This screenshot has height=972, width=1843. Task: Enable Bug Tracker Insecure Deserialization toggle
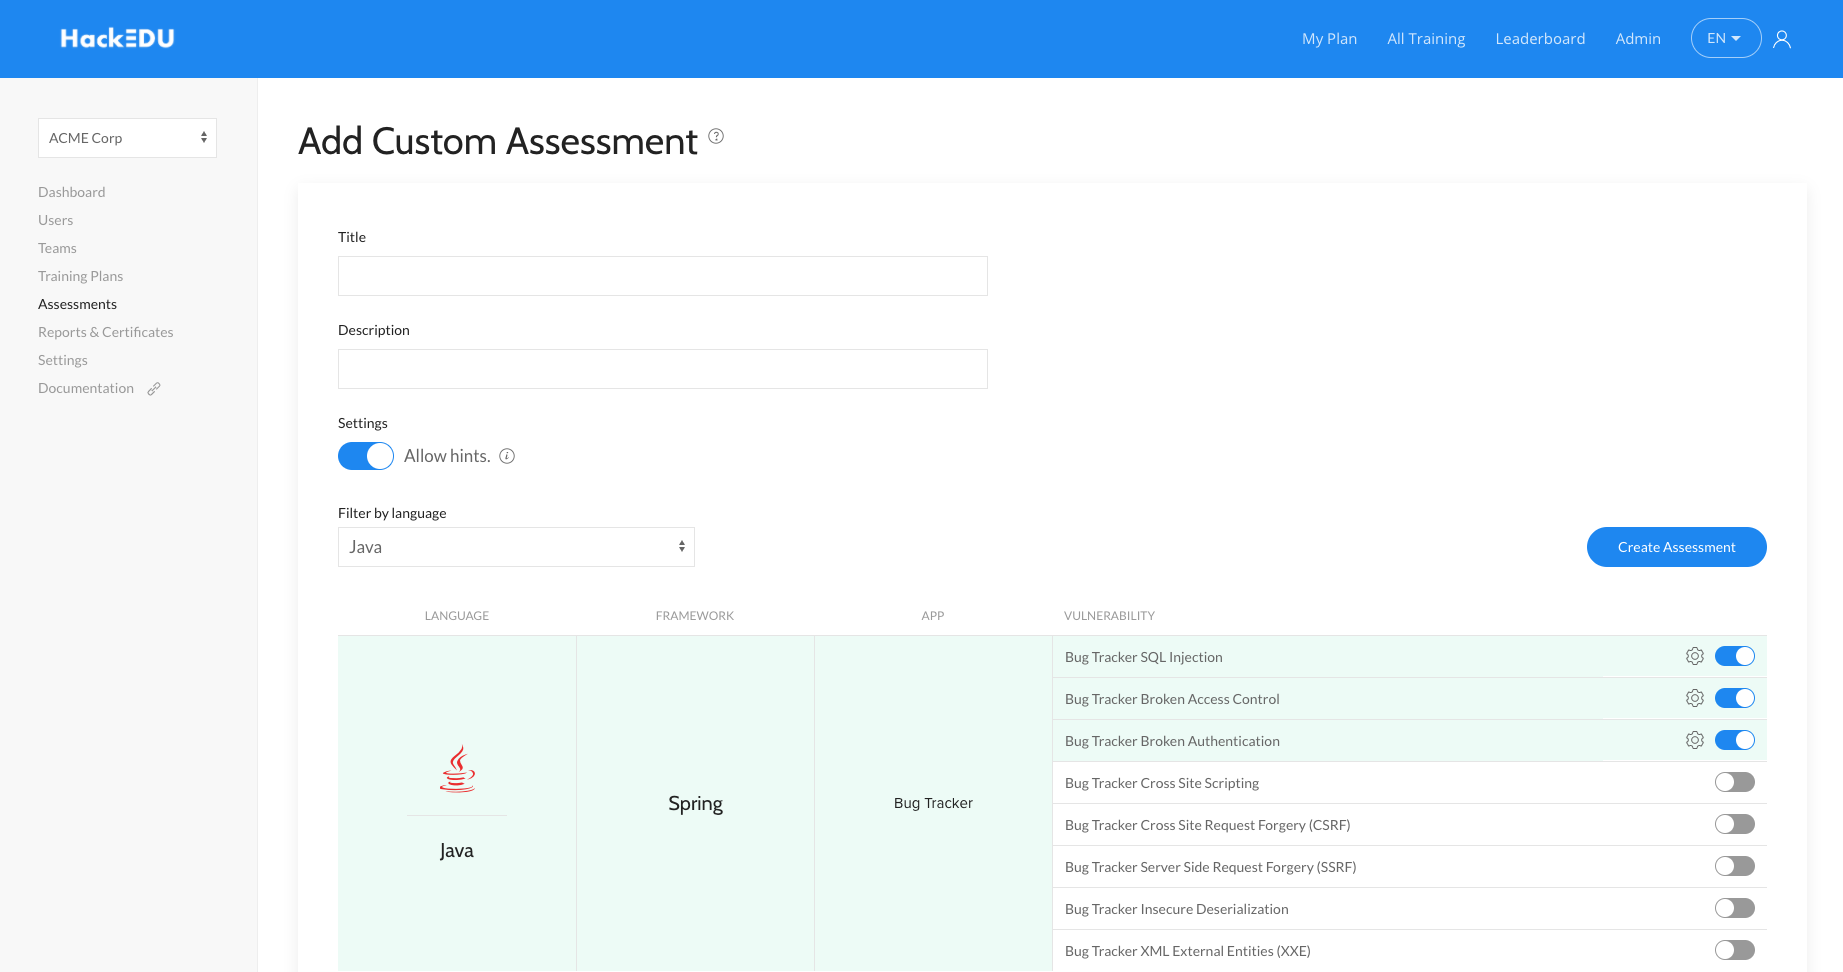(x=1735, y=908)
